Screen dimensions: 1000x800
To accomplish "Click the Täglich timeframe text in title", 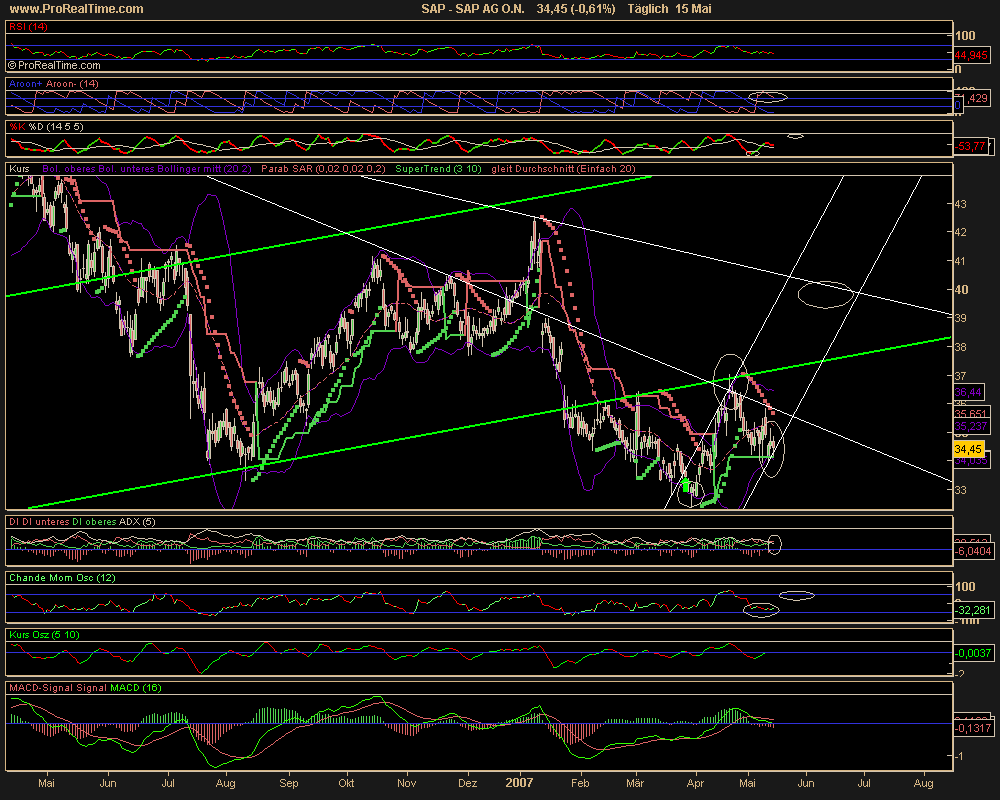I will click(650, 9).
